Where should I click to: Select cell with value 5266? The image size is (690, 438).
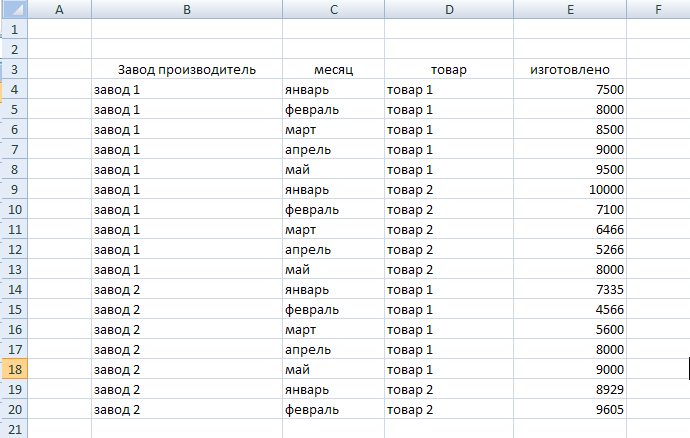tap(570, 250)
